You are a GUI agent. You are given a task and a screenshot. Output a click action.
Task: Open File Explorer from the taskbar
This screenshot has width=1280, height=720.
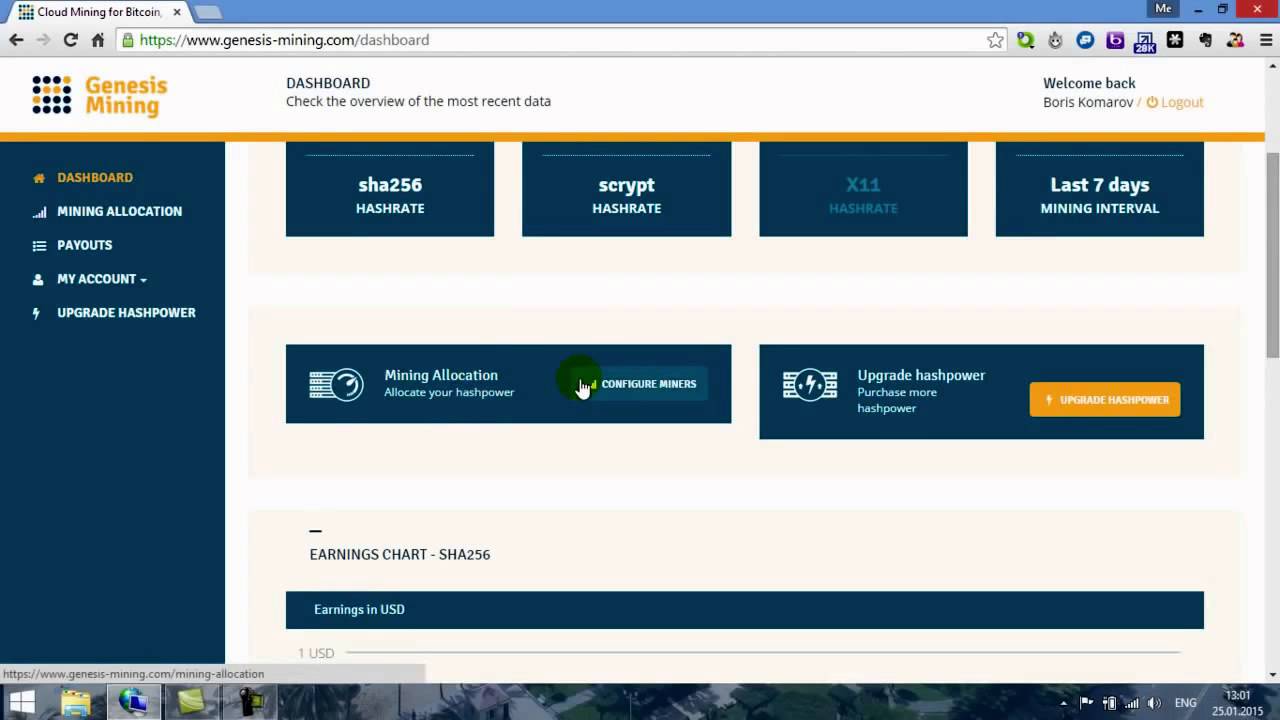76,702
